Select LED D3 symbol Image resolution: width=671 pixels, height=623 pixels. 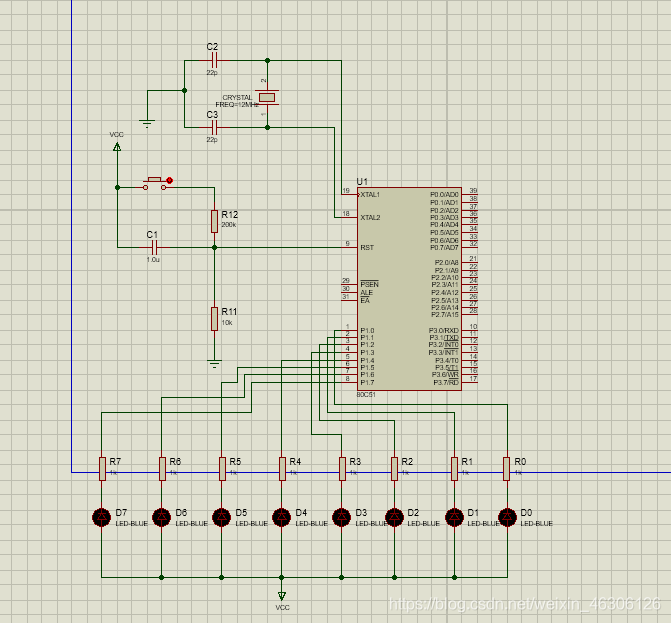pos(341,517)
